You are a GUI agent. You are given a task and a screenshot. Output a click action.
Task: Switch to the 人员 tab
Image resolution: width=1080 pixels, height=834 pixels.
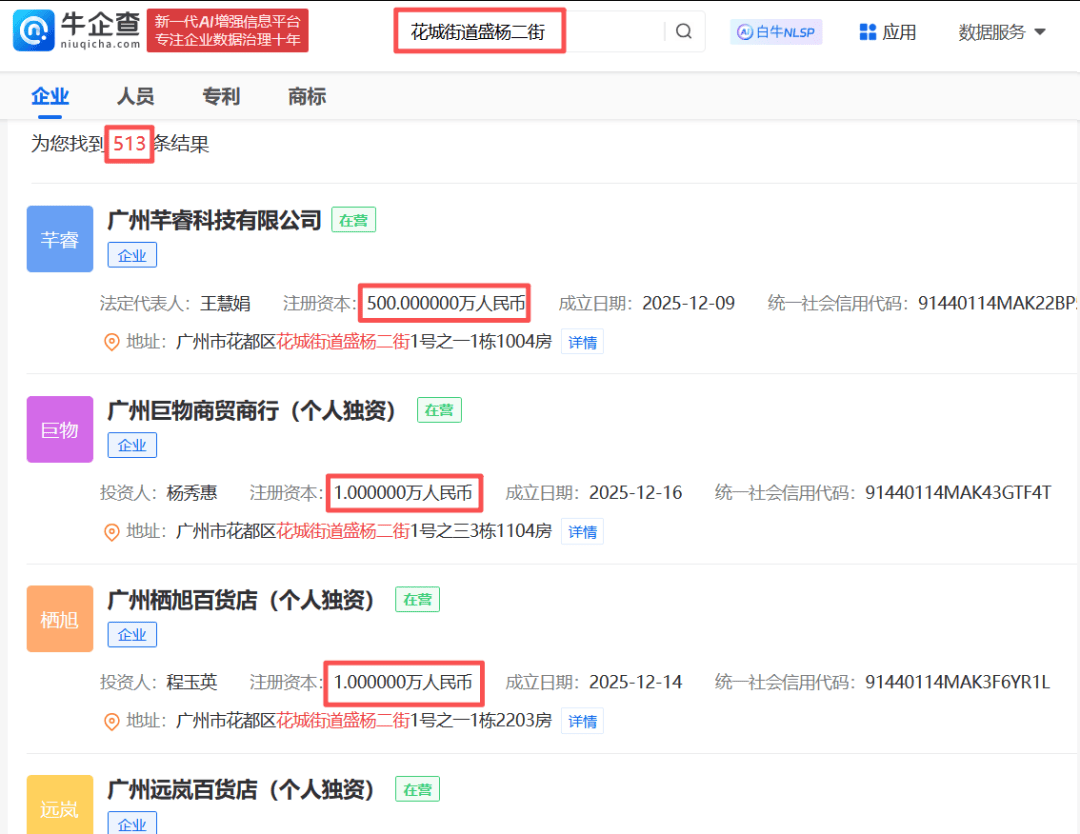[135, 96]
